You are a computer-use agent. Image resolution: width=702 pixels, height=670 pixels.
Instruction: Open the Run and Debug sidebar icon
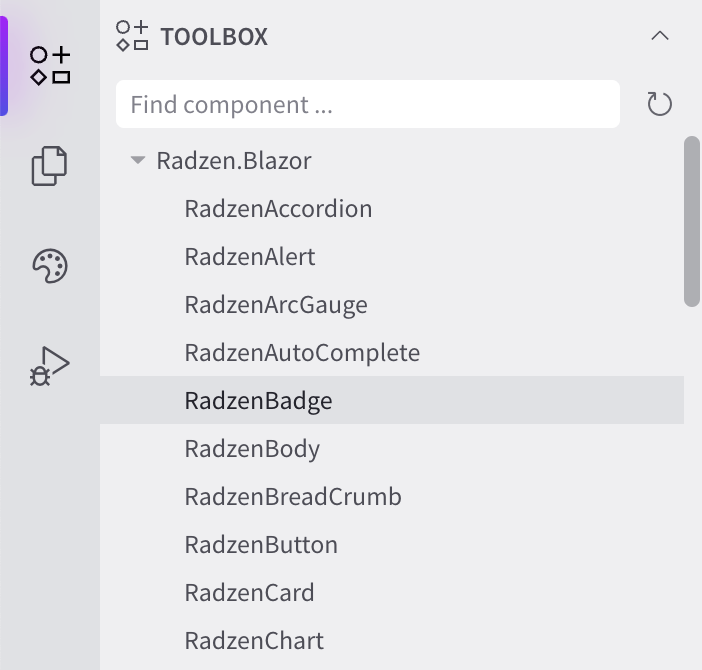point(49,366)
